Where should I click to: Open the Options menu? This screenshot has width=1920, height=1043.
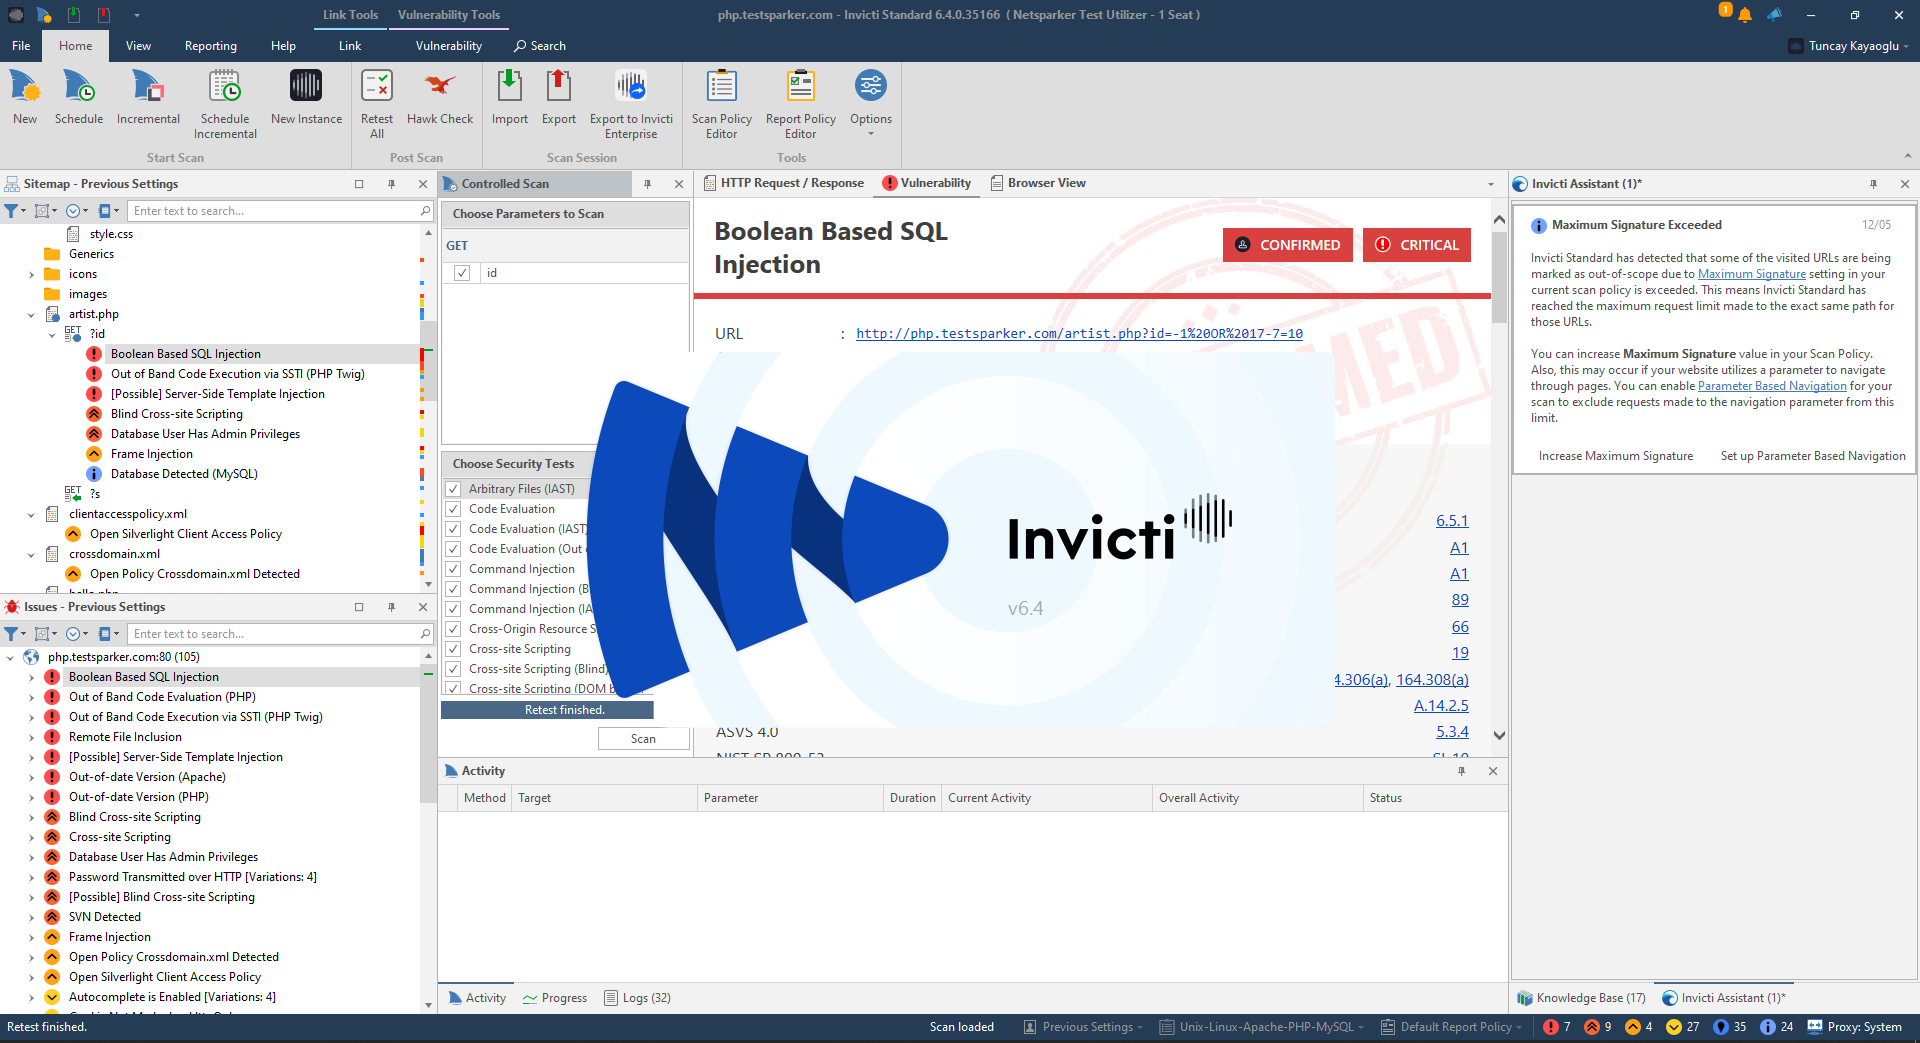pyautogui.click(x=871, y=102)
